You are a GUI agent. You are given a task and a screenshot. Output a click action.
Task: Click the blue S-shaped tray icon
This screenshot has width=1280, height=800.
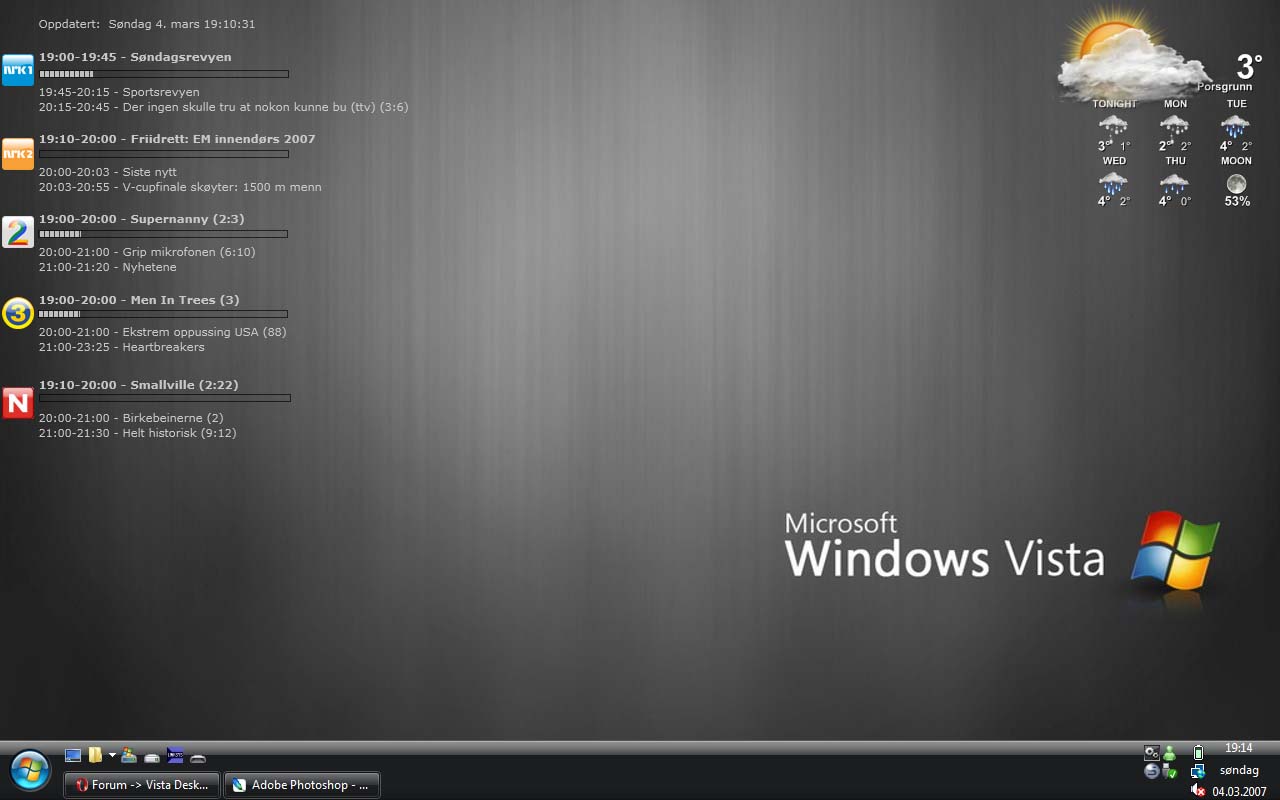tap(1152, 771)
